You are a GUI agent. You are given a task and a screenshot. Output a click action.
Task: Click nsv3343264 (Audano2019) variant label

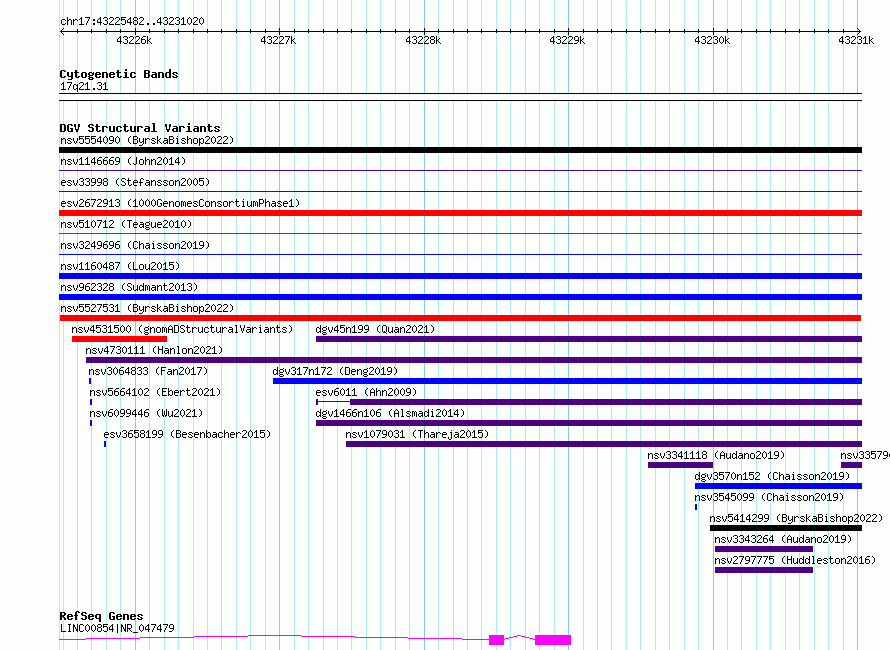click(x=783, y=539)
